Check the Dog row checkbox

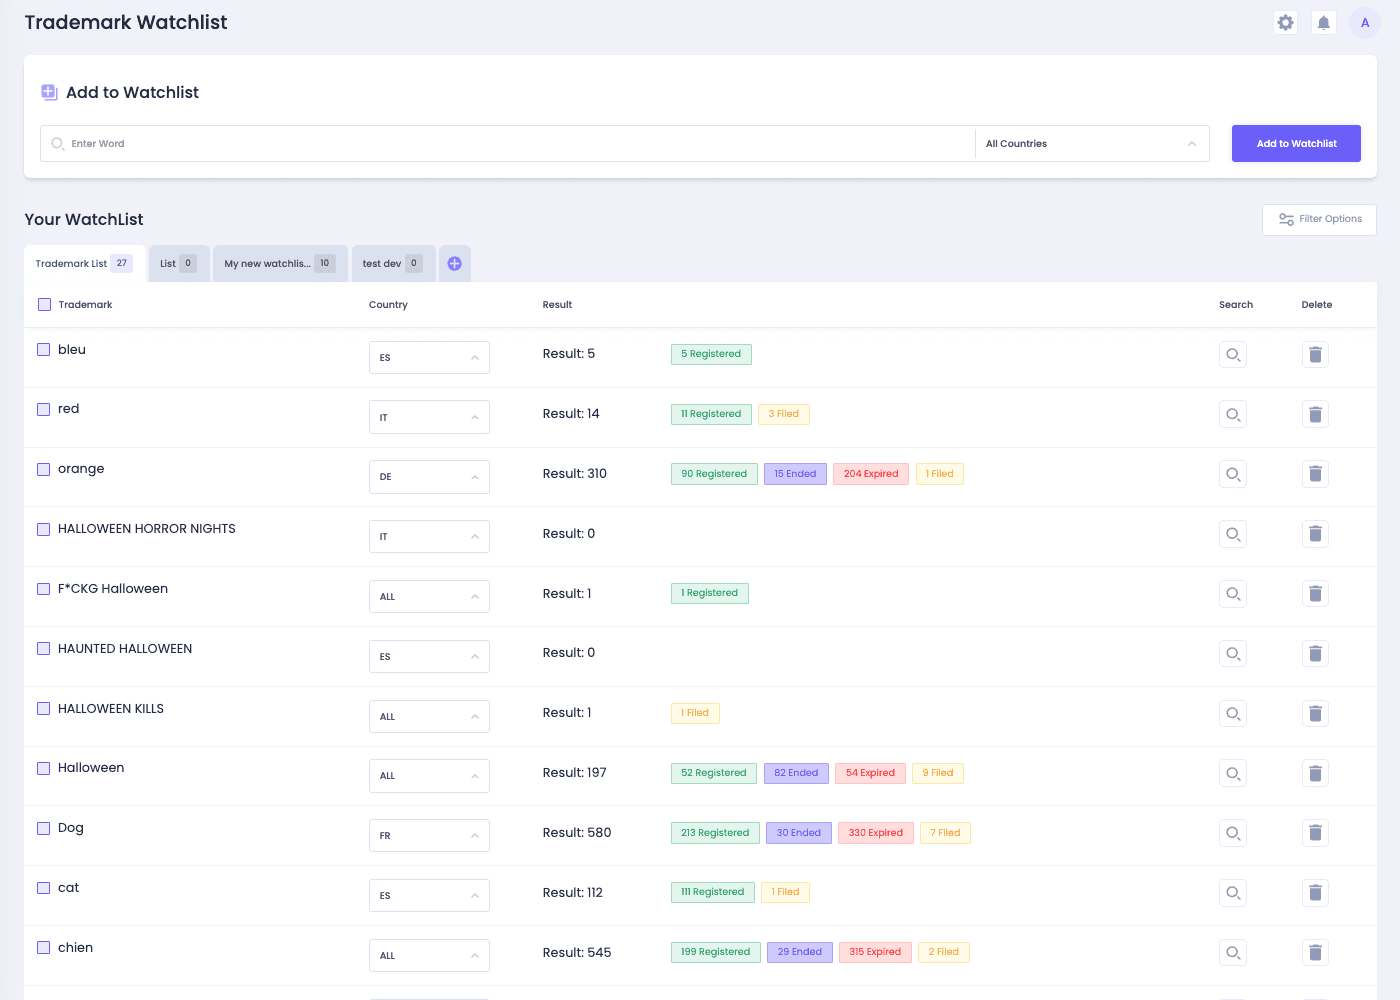[44, 828]
